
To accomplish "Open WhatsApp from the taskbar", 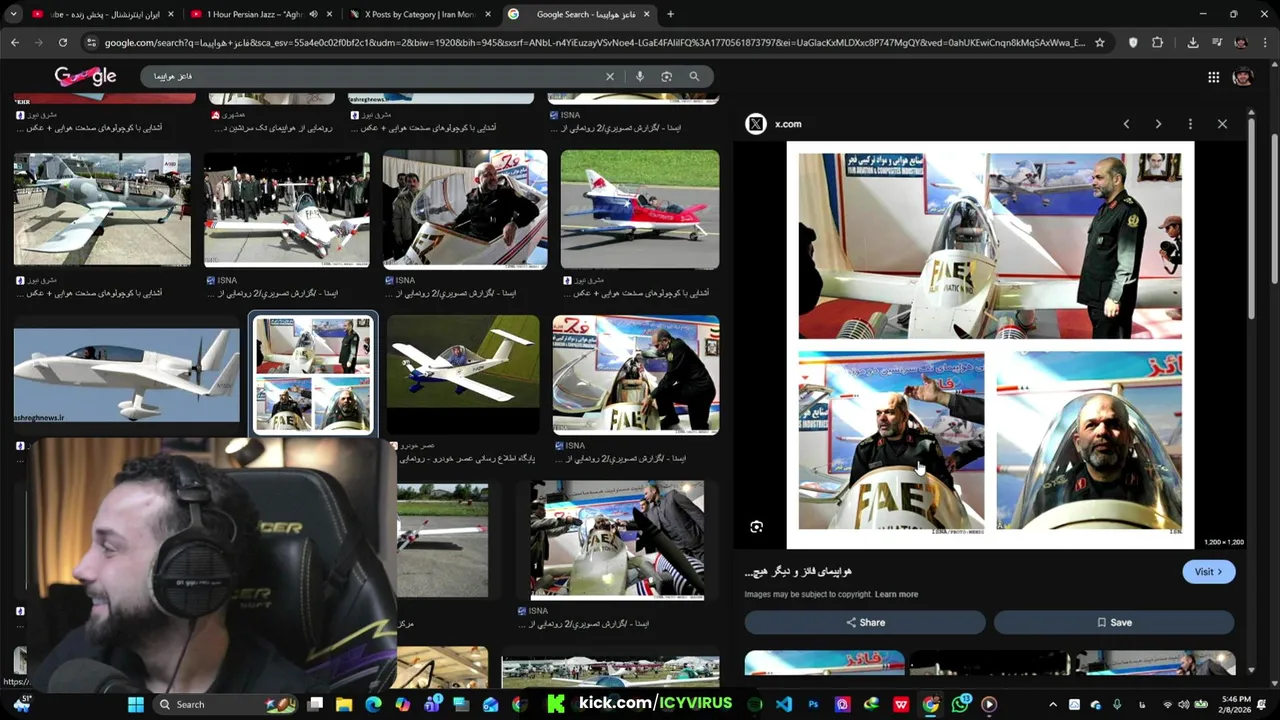I will 960,704.
